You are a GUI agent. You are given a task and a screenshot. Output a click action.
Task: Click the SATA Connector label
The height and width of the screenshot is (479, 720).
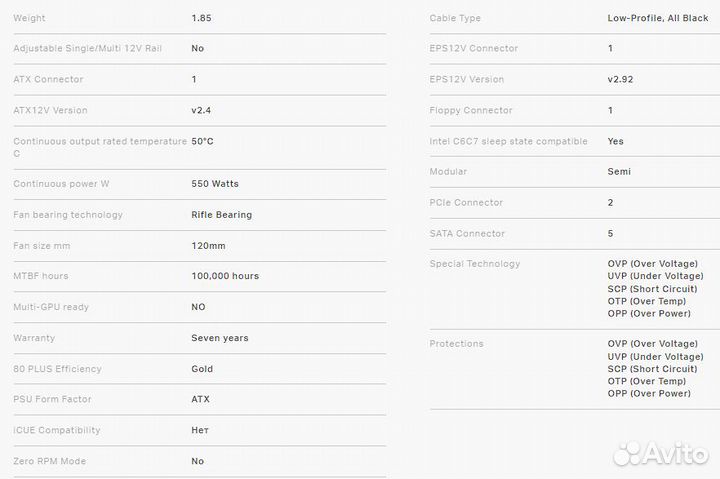pyautogui.click(x=467, y=233)
